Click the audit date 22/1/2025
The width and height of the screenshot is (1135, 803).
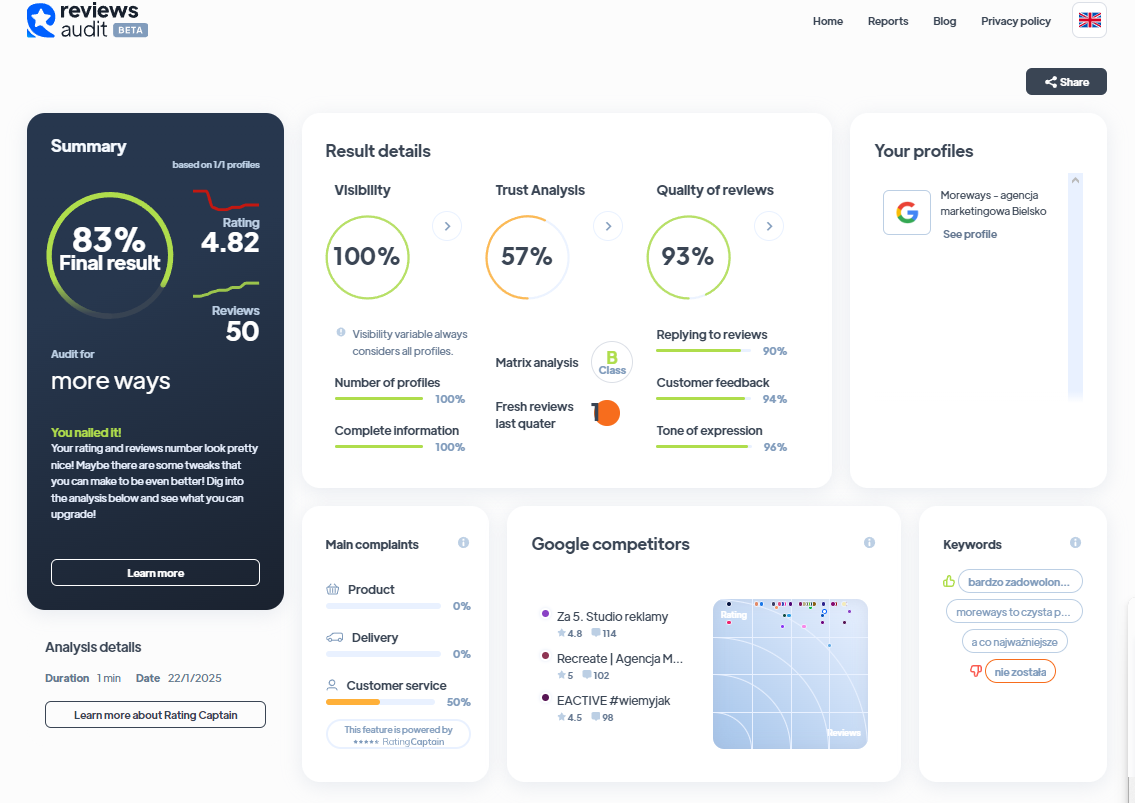coord(195,678)
